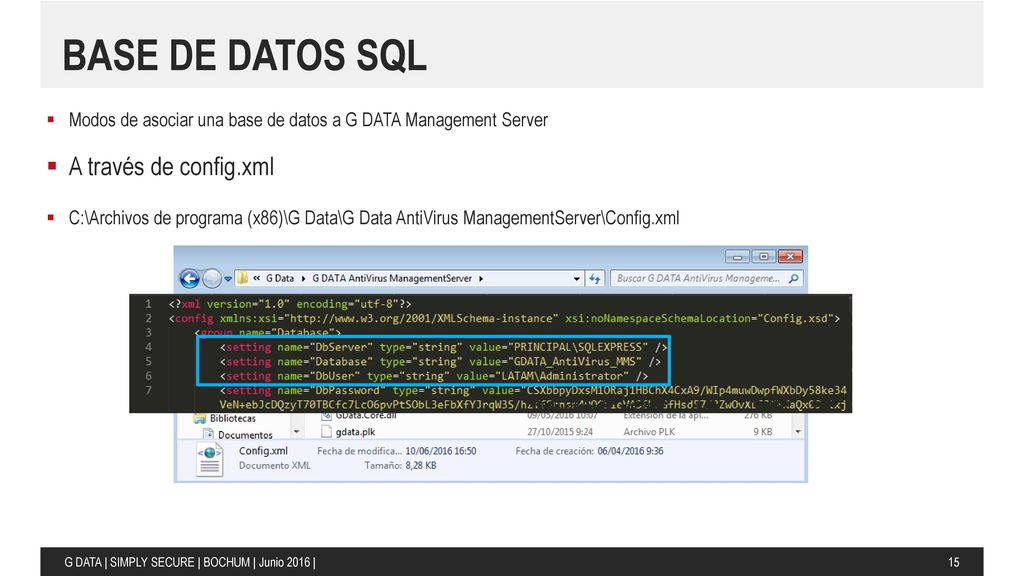Minimize the Explorer window
The height and width of the screenshot is (576, 1024).
pos(737,257)
